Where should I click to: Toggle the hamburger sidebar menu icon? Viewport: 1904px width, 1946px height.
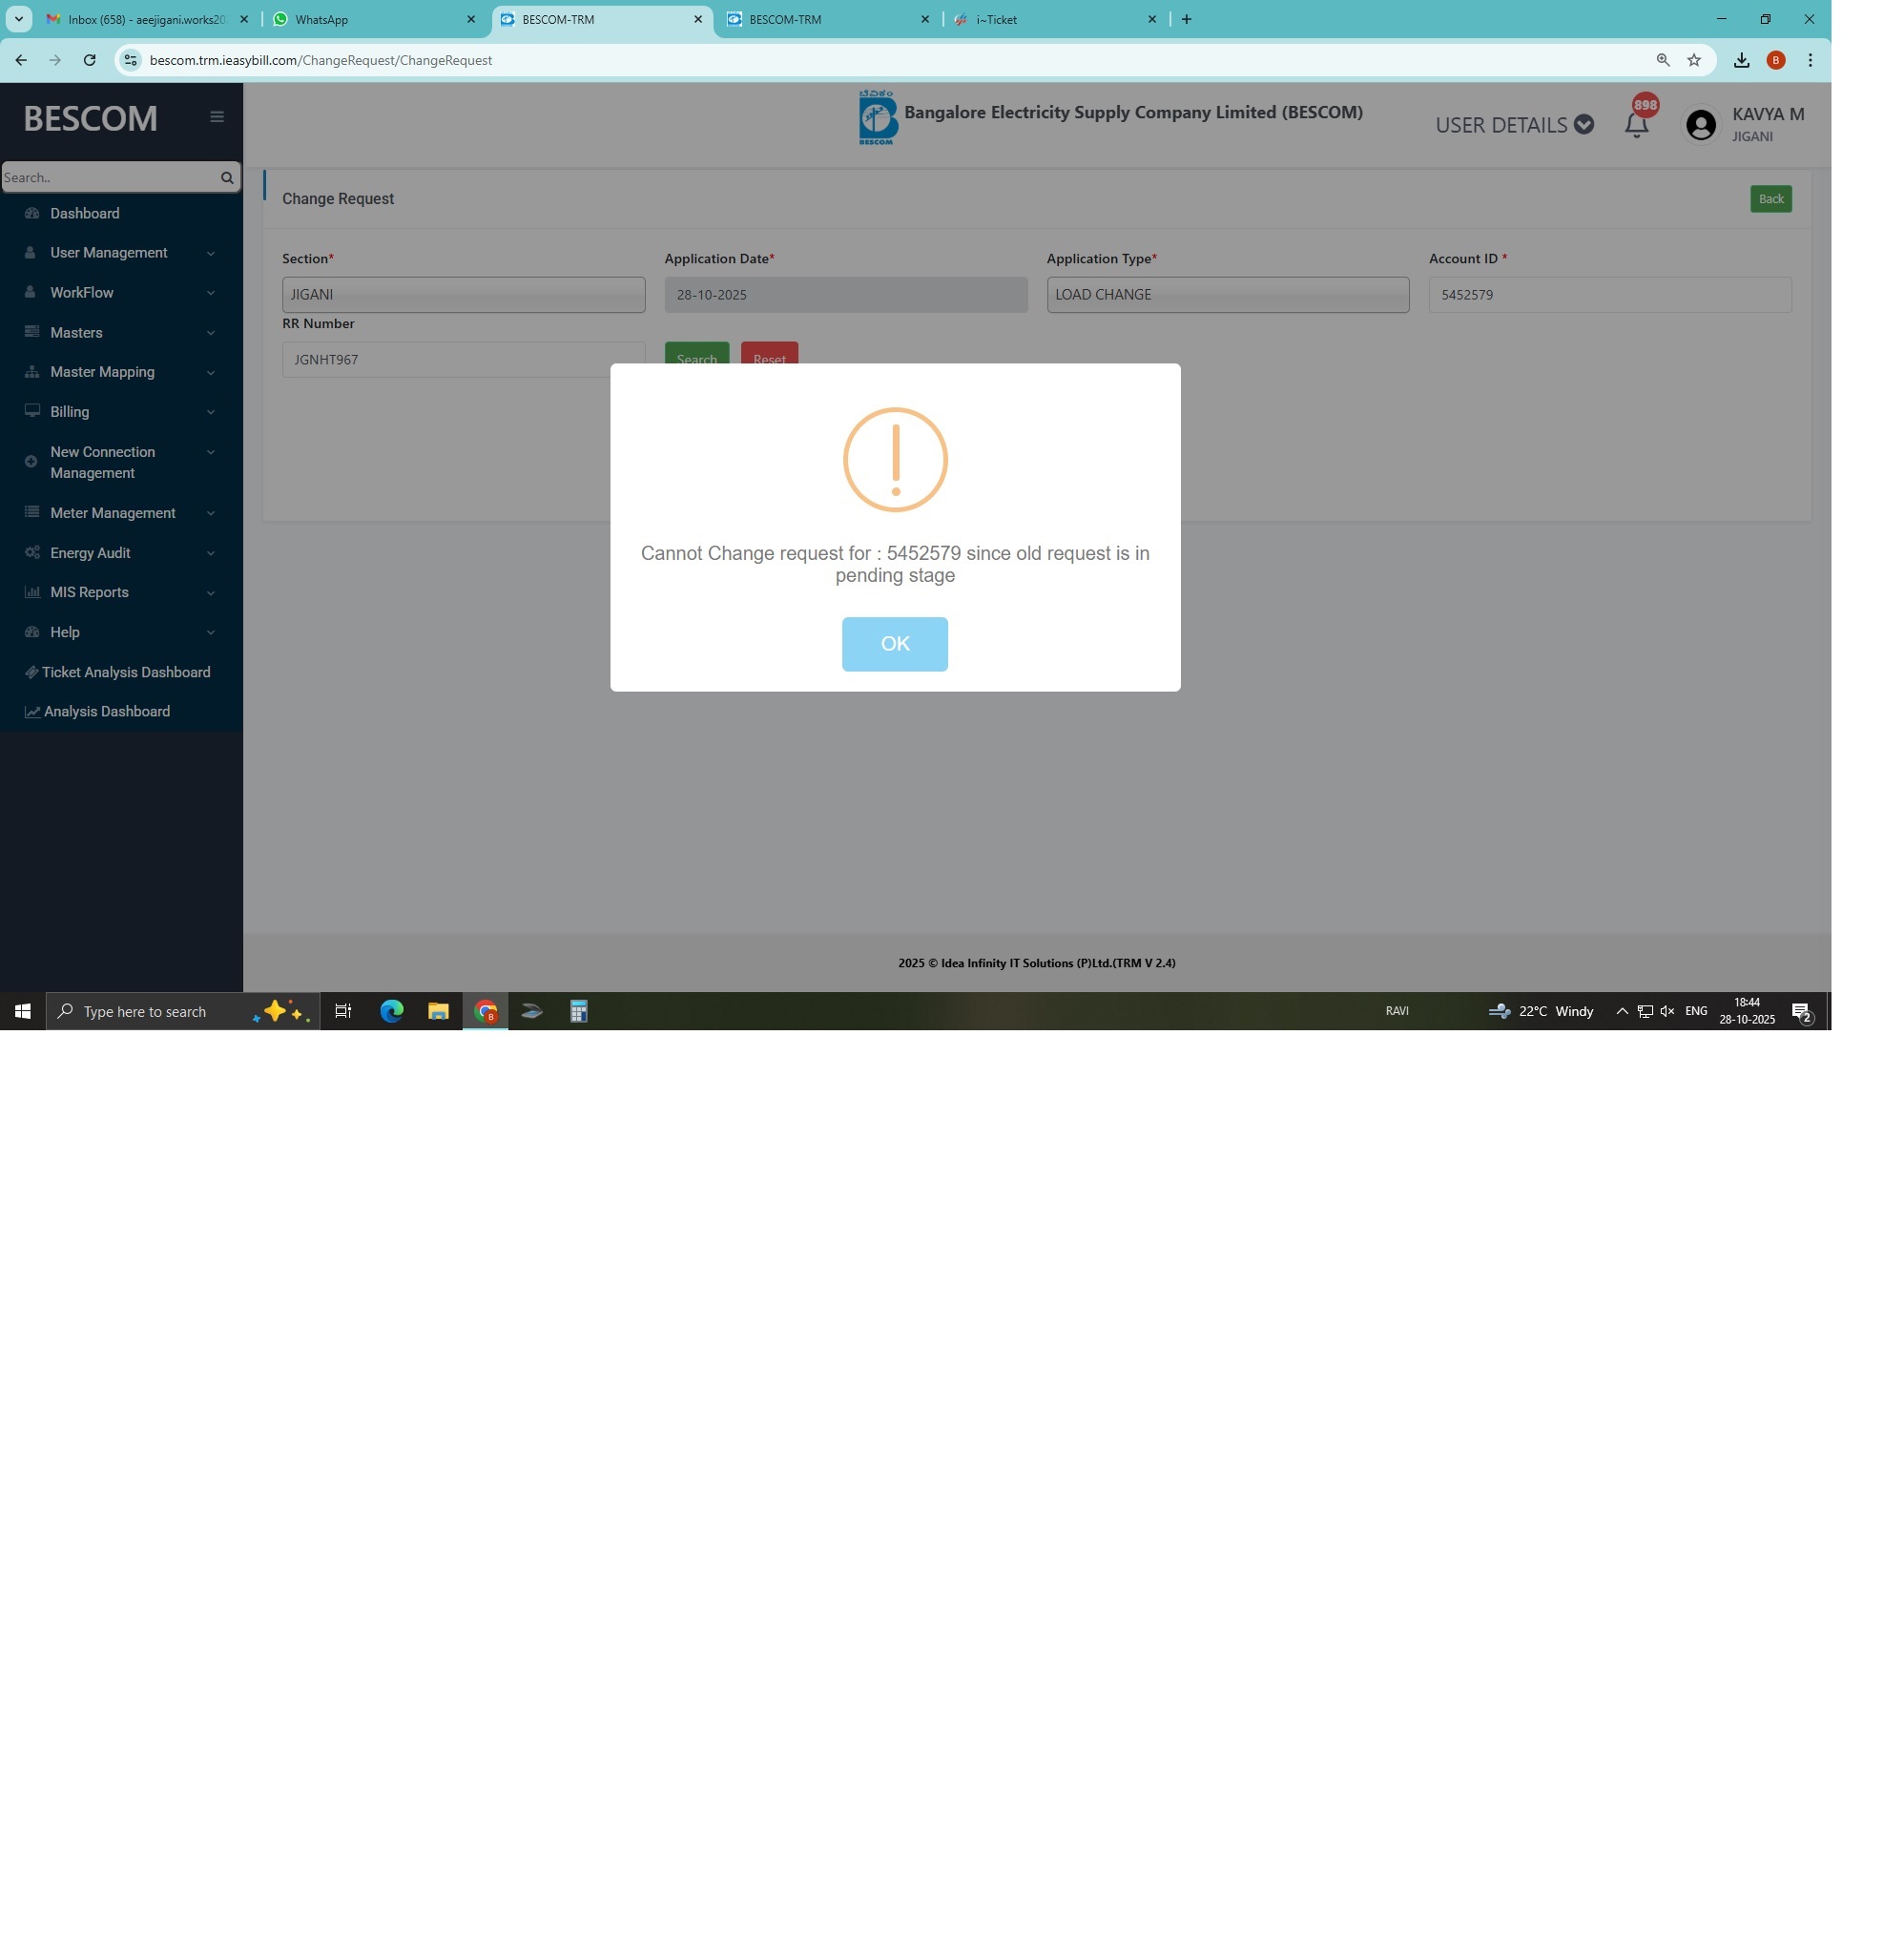tap(217, 117)
